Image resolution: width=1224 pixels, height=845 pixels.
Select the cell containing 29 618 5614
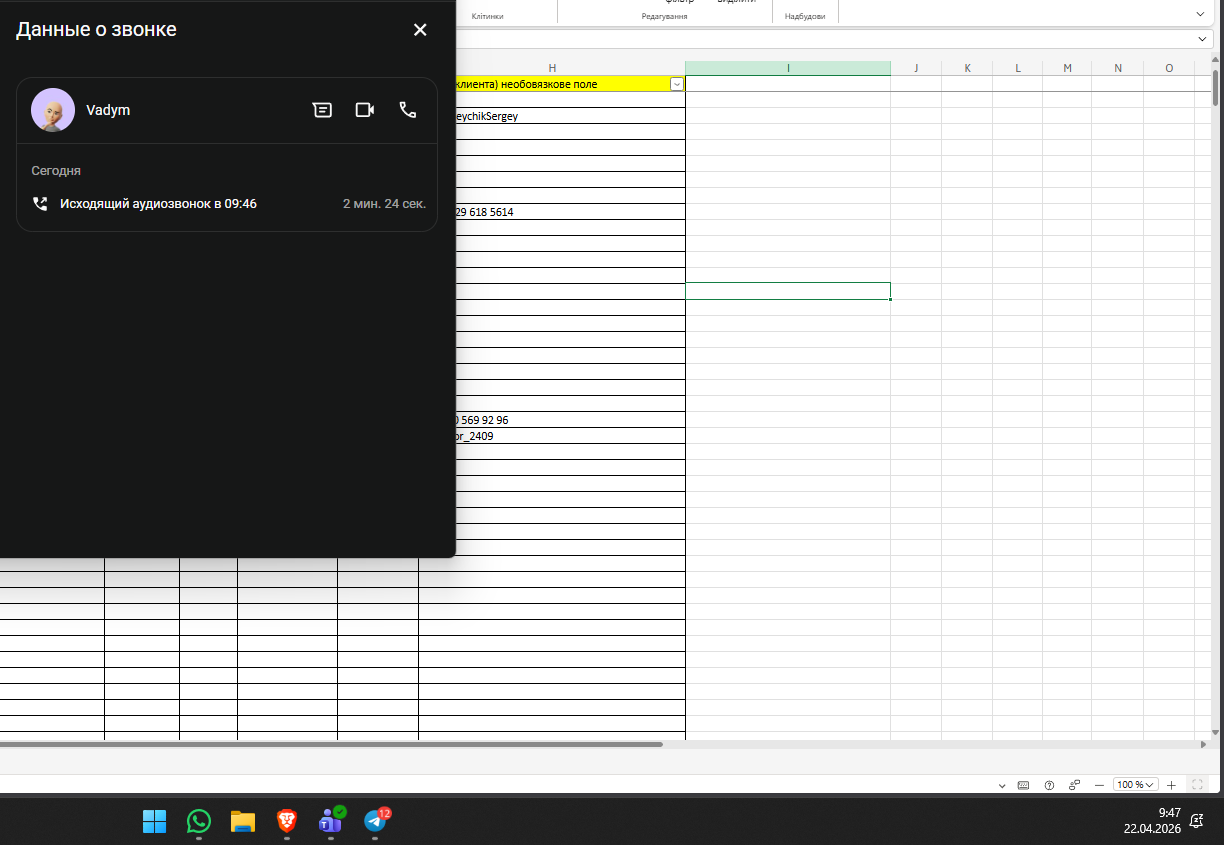pos(570,212)
